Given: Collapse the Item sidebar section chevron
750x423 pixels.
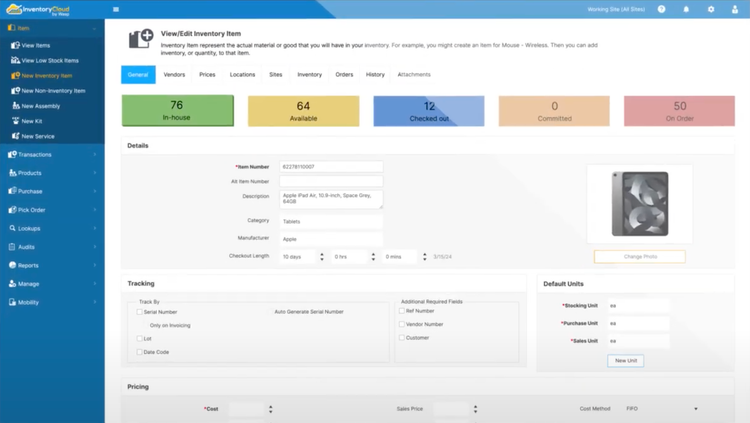Looking at the screenshot, I should (94, 28).
